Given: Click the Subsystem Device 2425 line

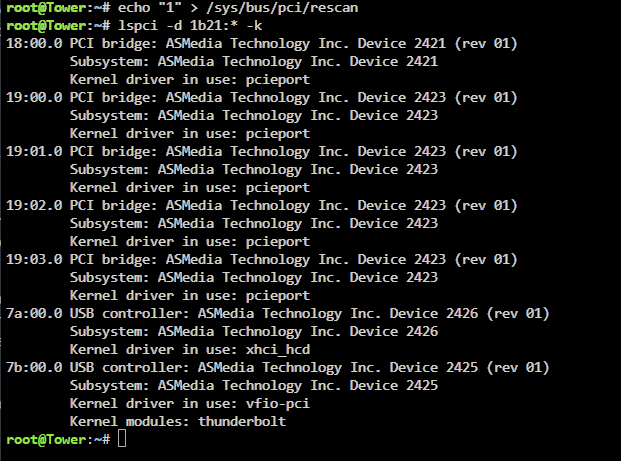Looking at the screenshot, I should pyautogui.click(x=253, y=385).
